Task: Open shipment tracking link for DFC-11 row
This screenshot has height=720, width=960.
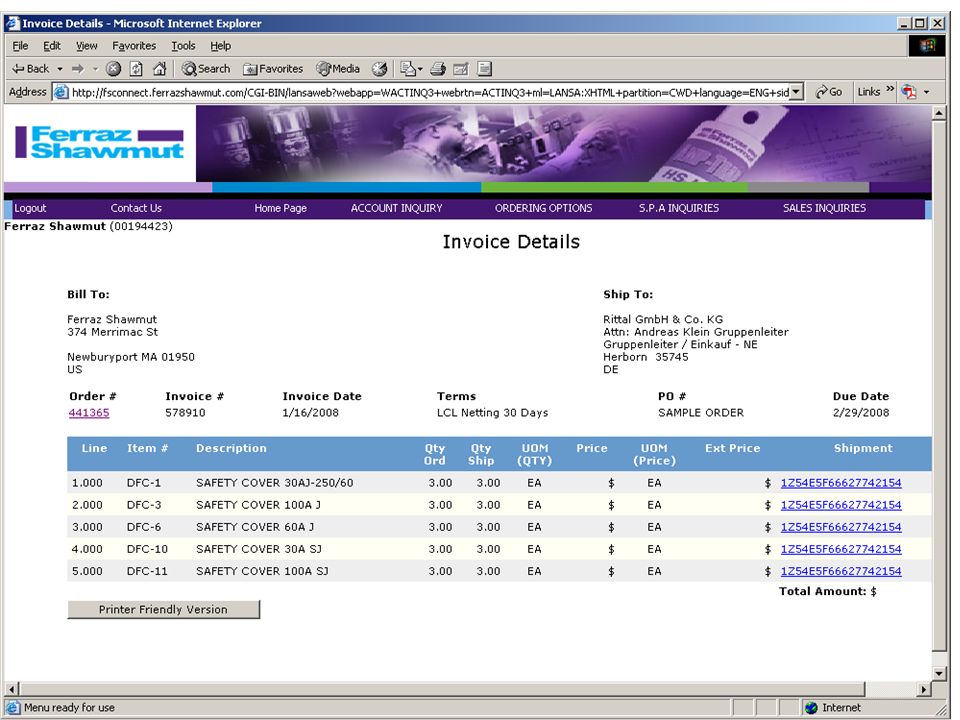Action: pos(841,571)
